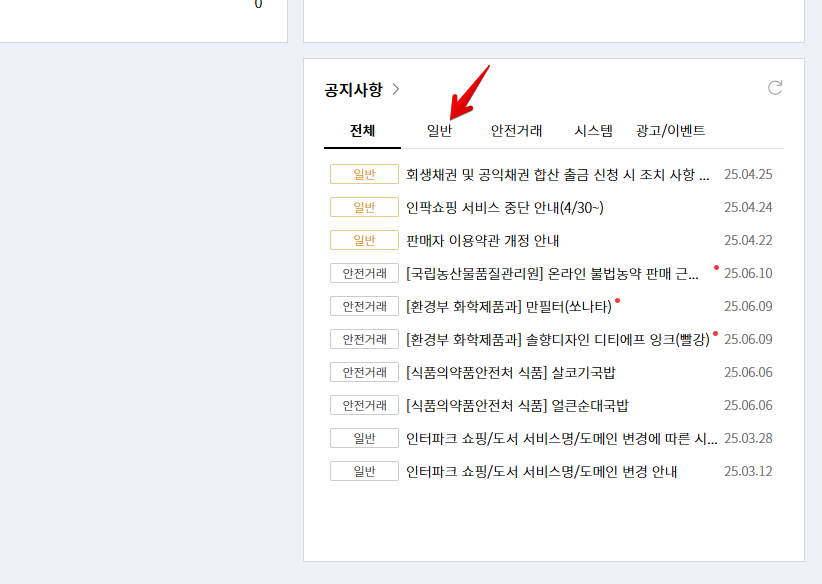
Task: Click the date 25.06.06 beside 얼큰순대국밥
Action: [x=748, y=406]
